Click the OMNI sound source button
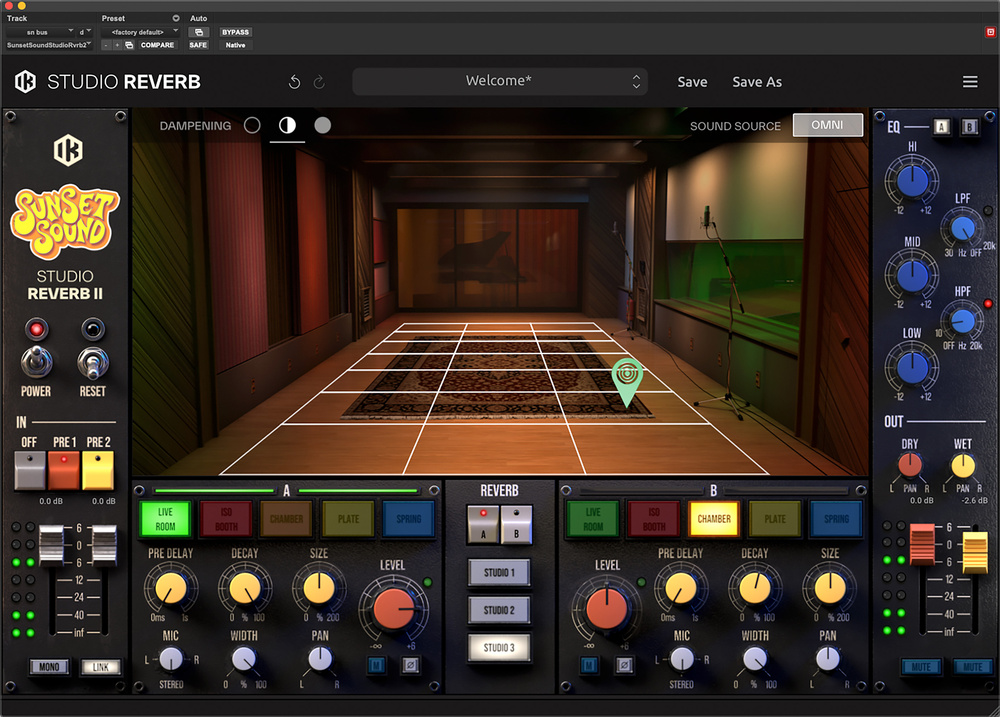This screenshot has height=717, width=1000. point(828,125)
